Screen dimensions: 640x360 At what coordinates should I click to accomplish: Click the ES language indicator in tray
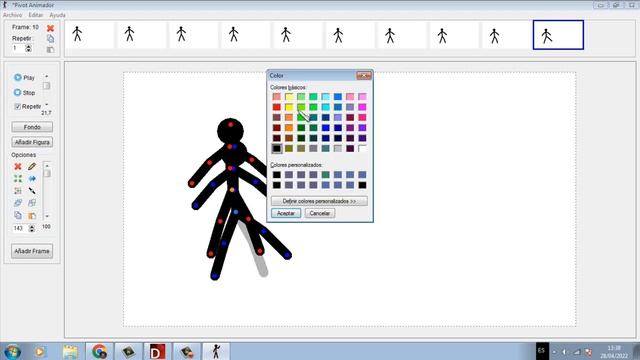tap(542, 351)
